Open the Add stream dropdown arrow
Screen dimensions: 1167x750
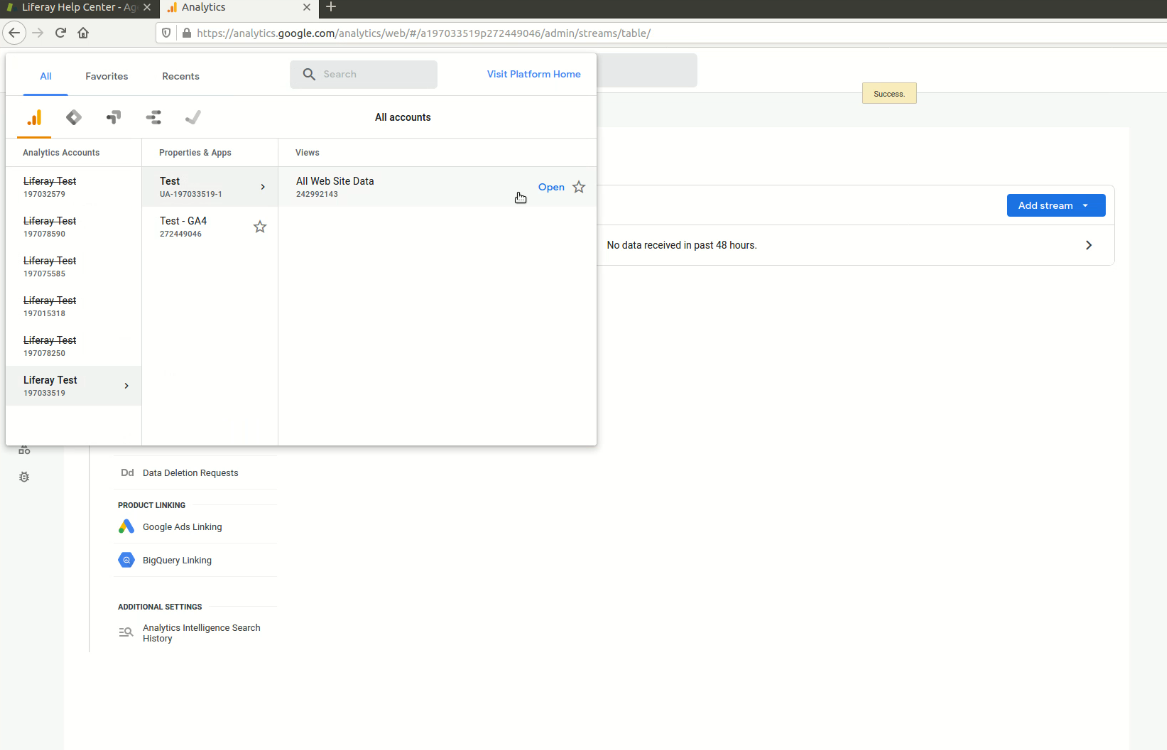[x=1085, y=206]
